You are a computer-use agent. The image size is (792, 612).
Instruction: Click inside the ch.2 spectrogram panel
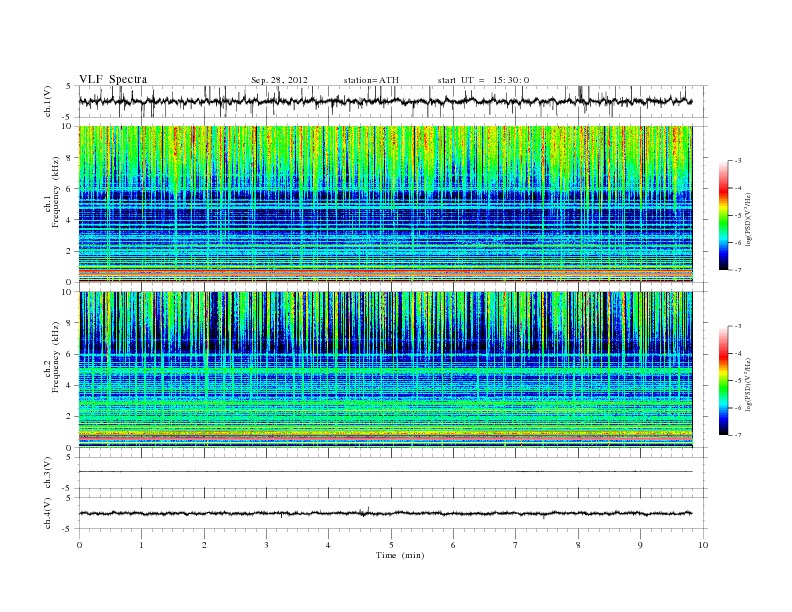click(x=385, y=369)
